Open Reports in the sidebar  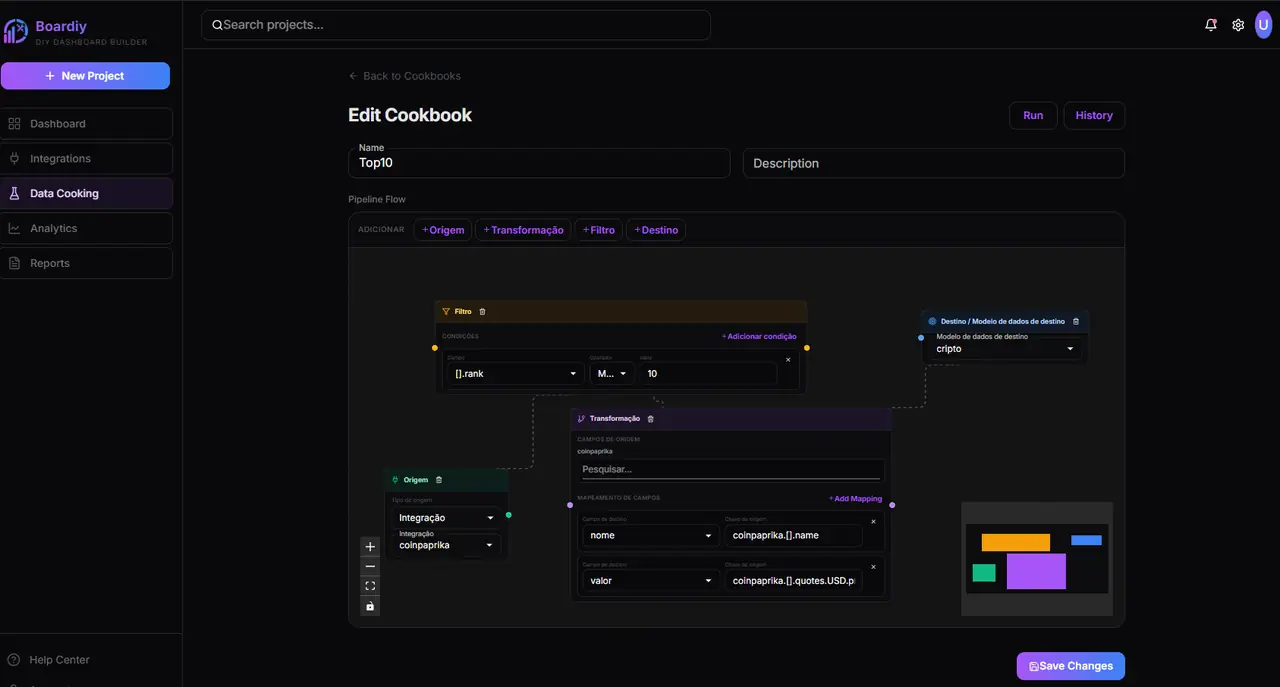86,264
